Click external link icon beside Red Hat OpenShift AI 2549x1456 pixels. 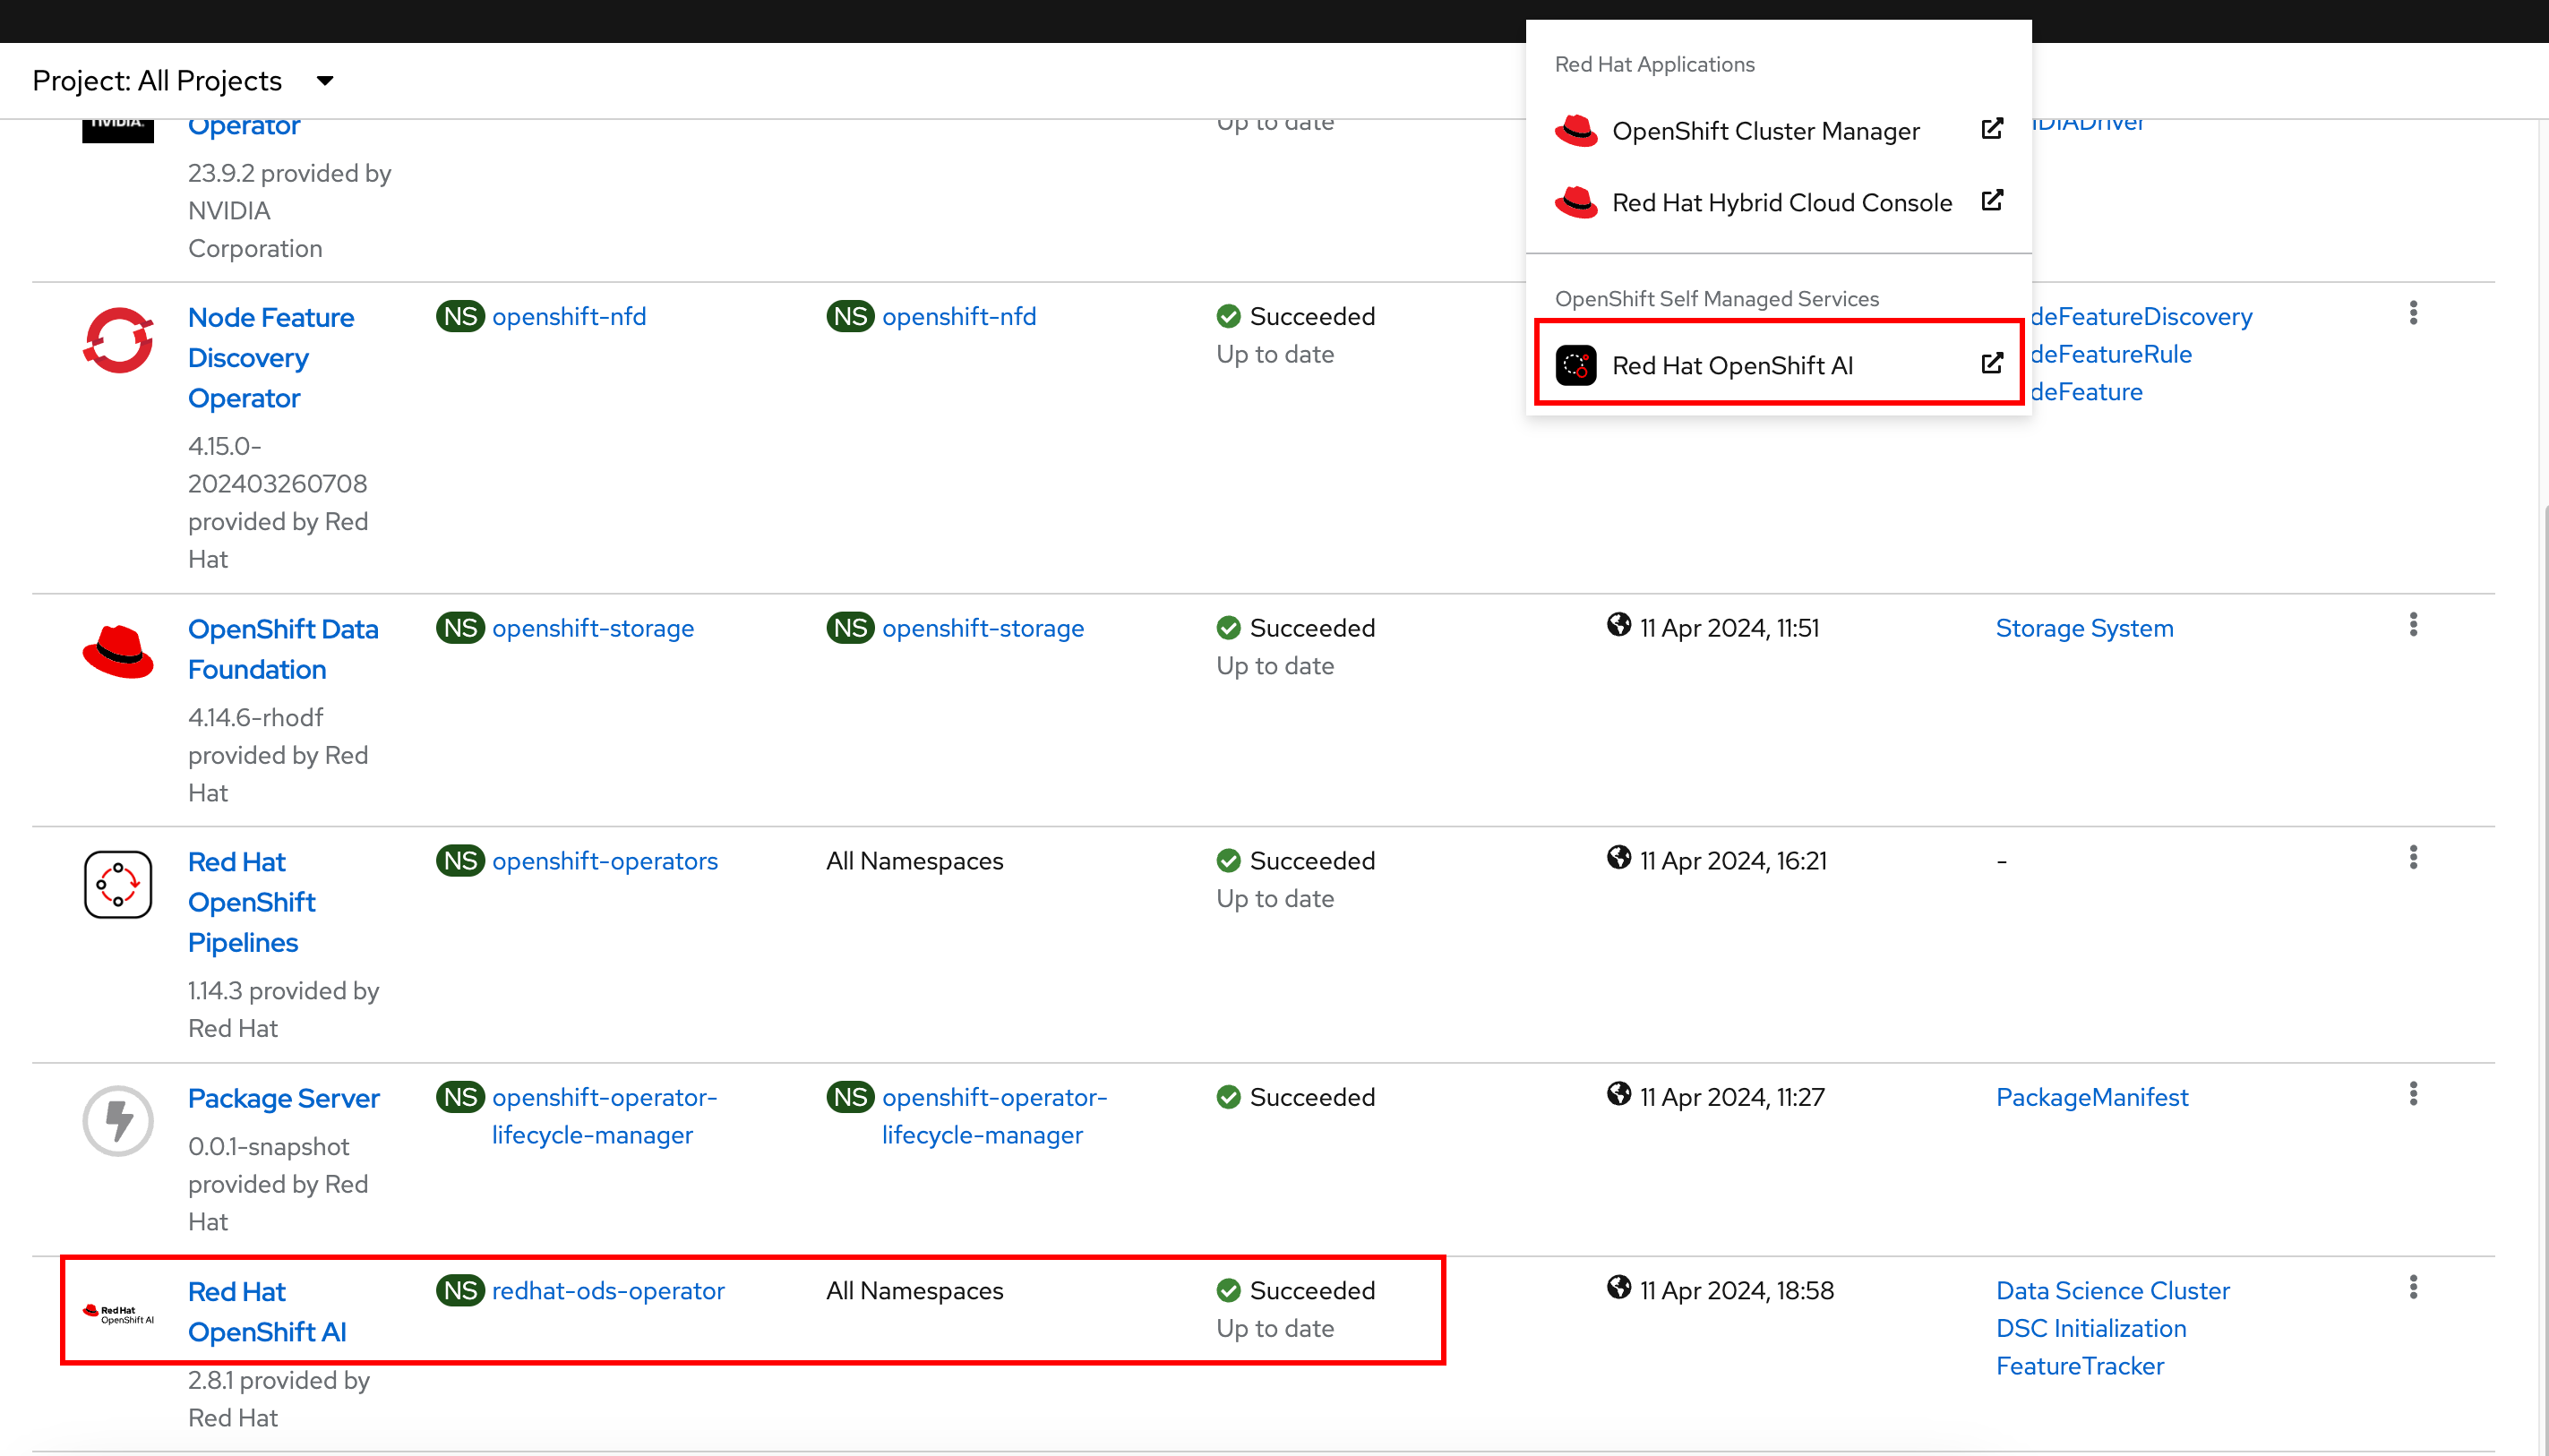coord(1992,363)
